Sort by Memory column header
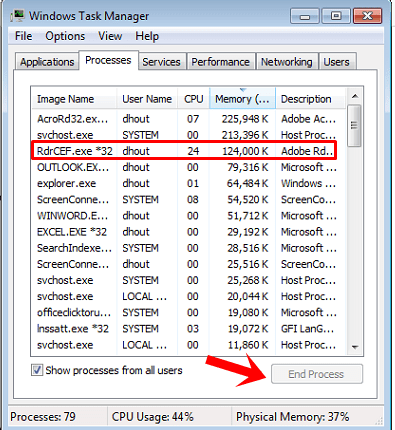The image size is (395, 430). (242, 99)
